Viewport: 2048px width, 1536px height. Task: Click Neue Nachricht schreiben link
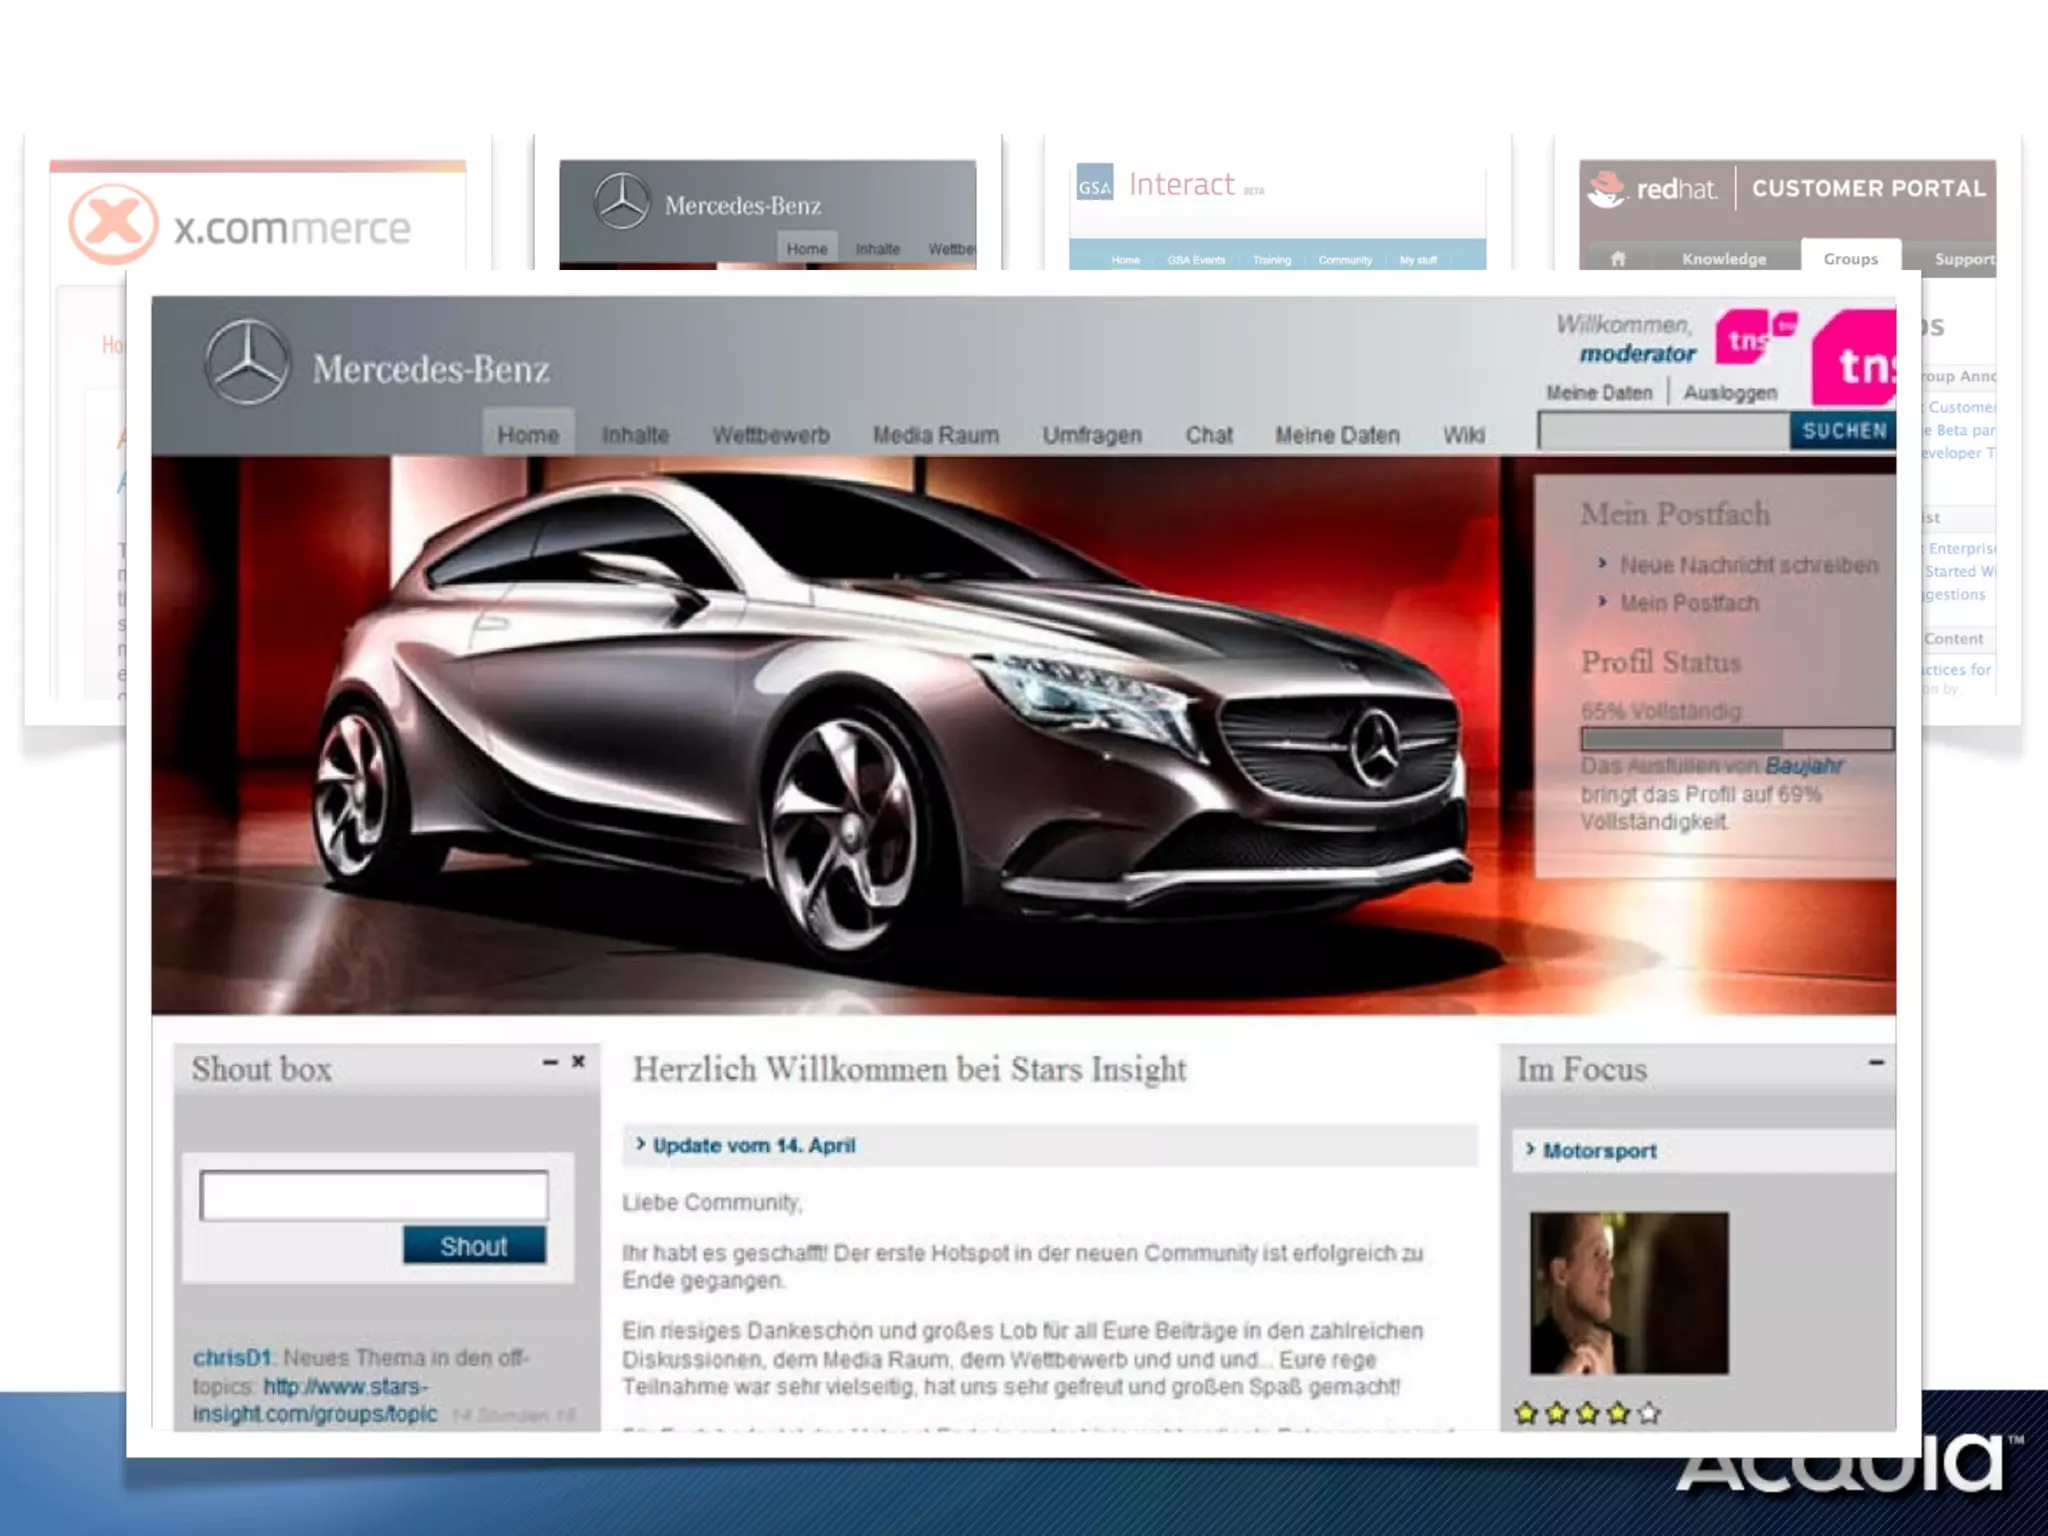tap(1748, 565)
